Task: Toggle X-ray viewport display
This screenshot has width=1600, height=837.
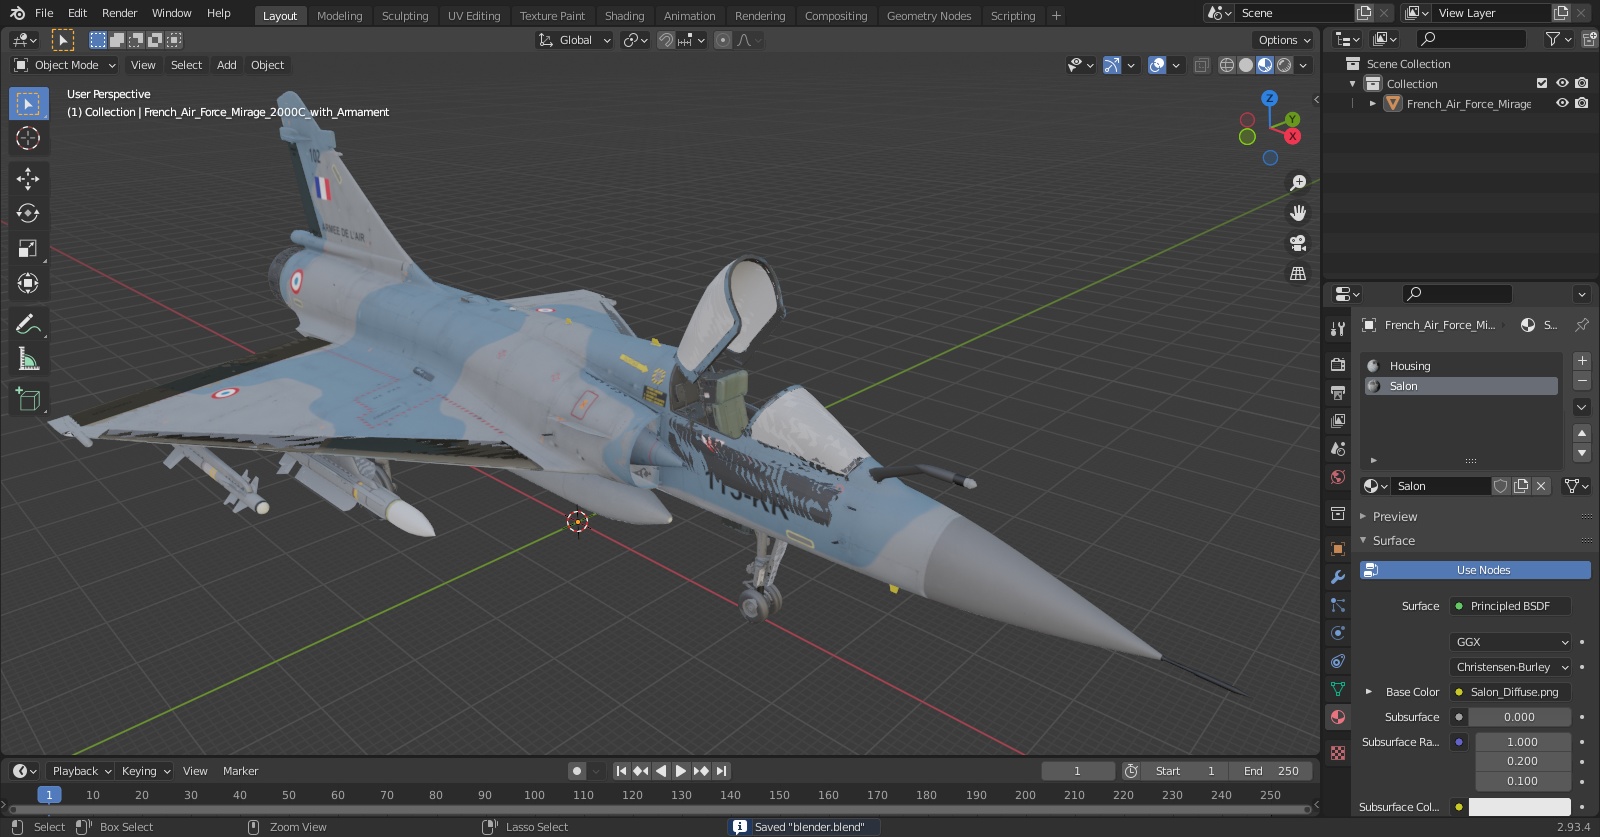Action: tap(1202, 65)
